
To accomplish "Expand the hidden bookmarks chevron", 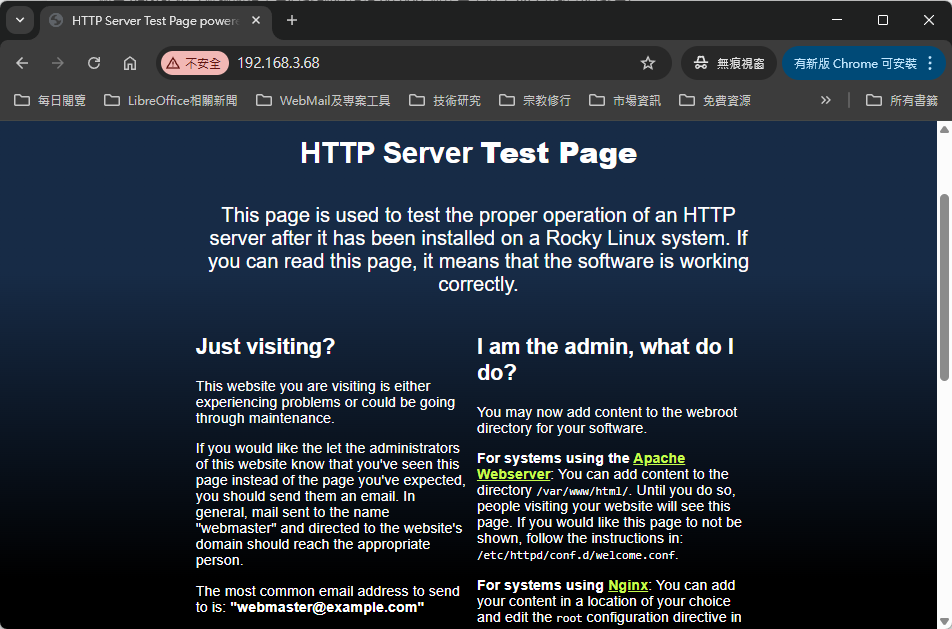I will 826,100.
